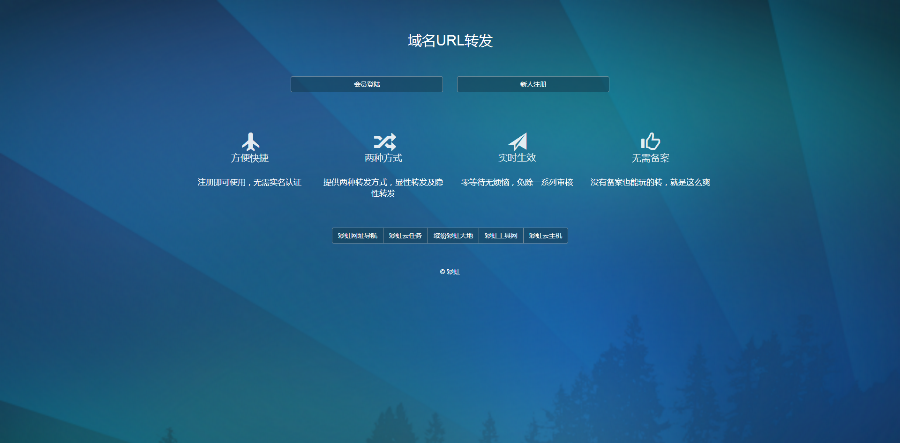Click the description starting with 没有备案也能玩
The width and height of the screenshot is (900, 443).
[x=650, y=182]
